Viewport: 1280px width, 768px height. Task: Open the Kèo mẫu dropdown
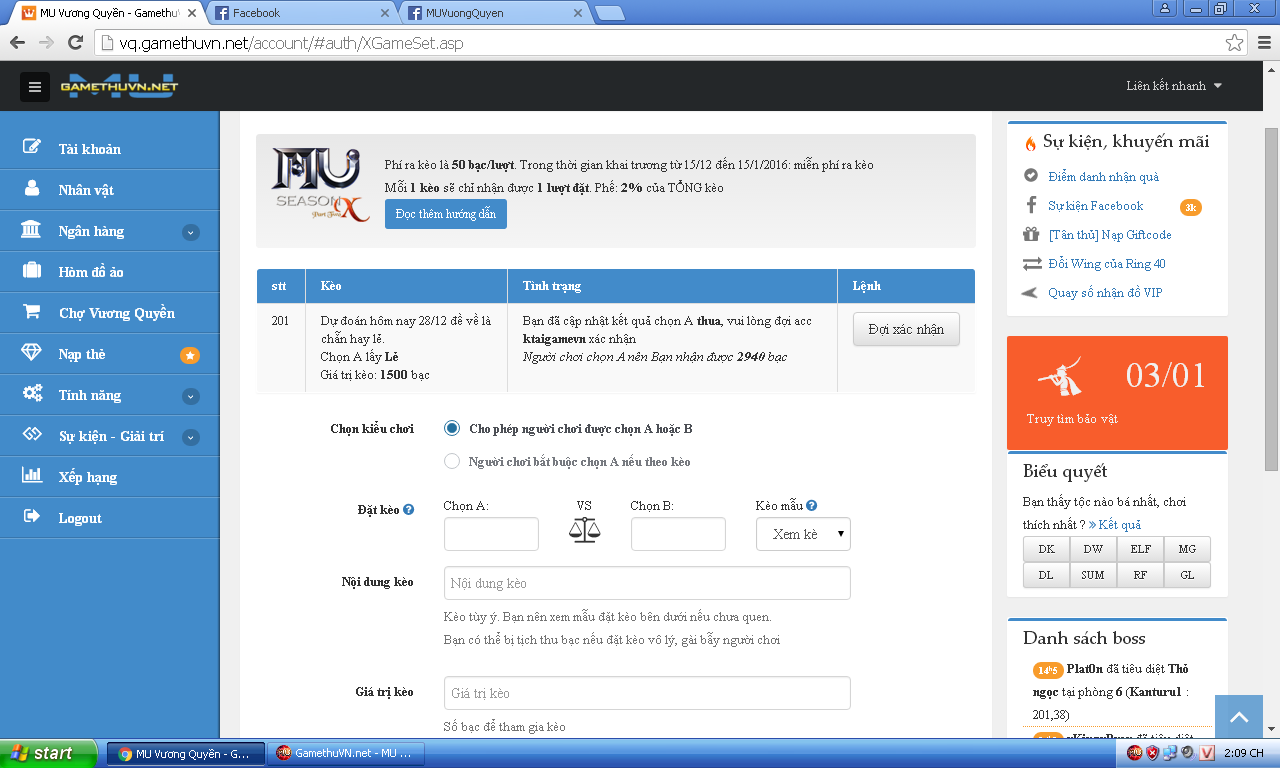point(803,534)
